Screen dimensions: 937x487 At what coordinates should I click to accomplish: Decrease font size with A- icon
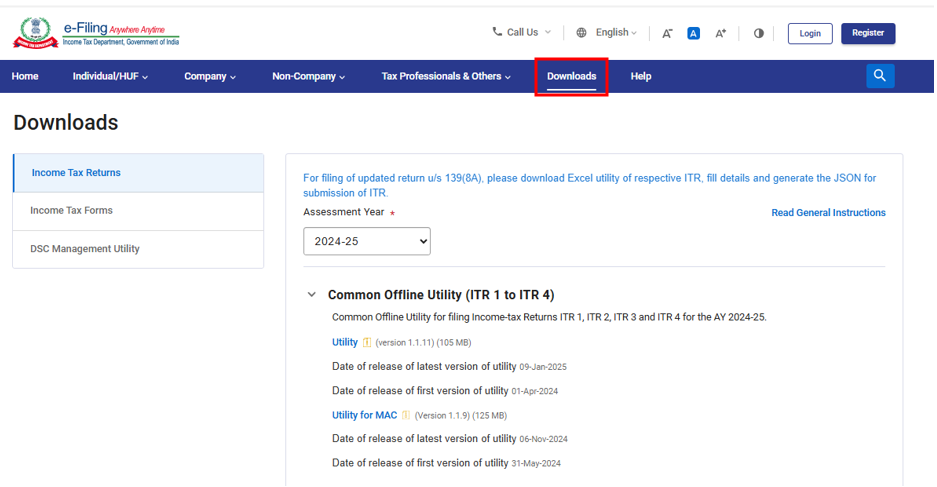pos(667,33)
